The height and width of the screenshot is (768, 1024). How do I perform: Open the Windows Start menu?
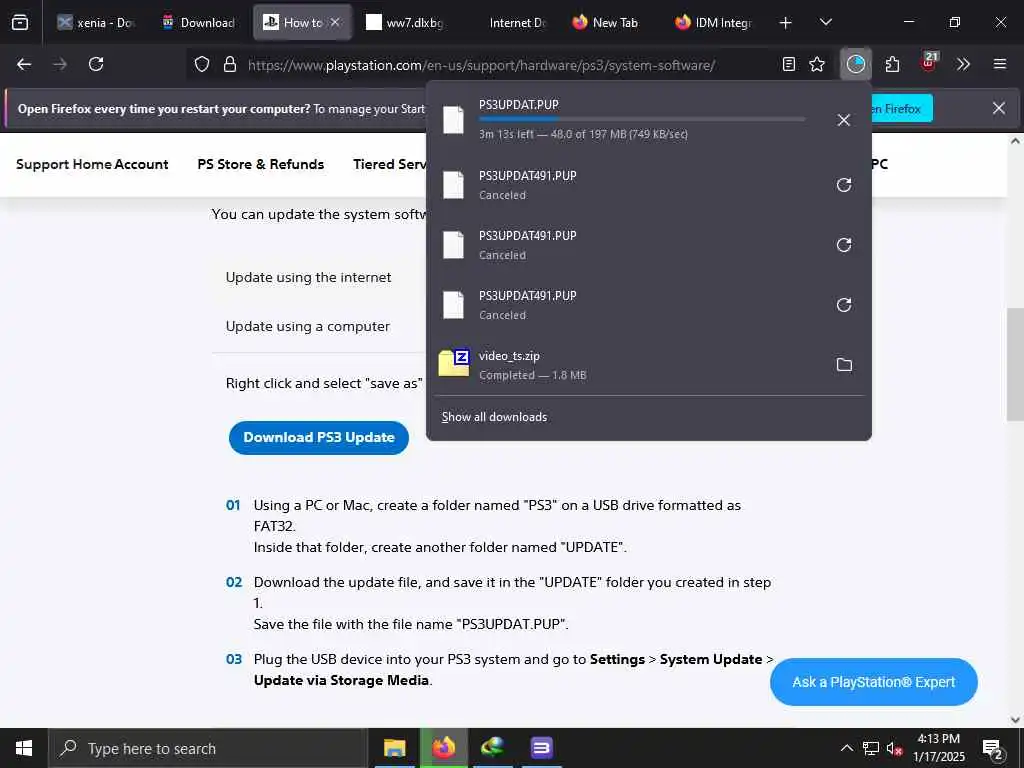pyautogui.click(x=24, y=748)
